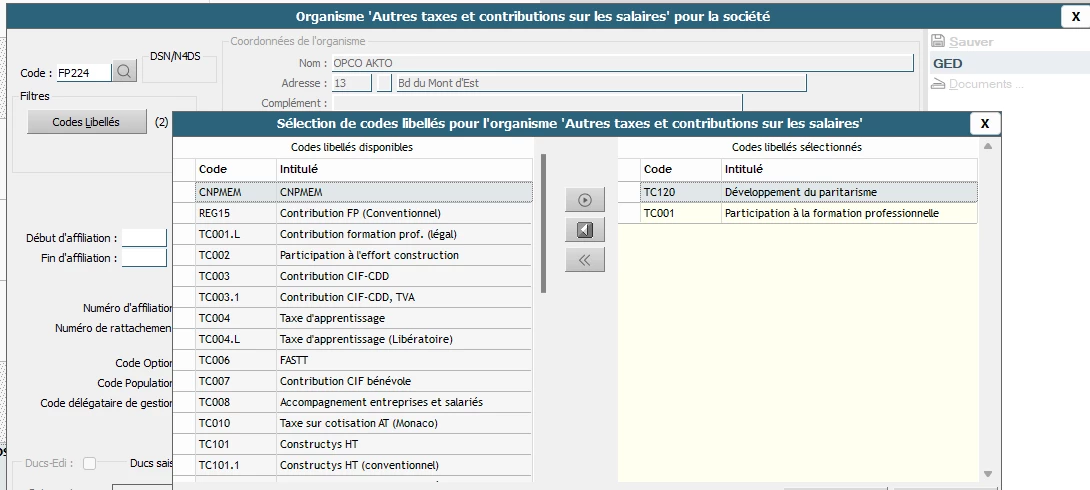Click the Fin d'affiliation date field
The image size is (1090, 490).
pos(144,258)
